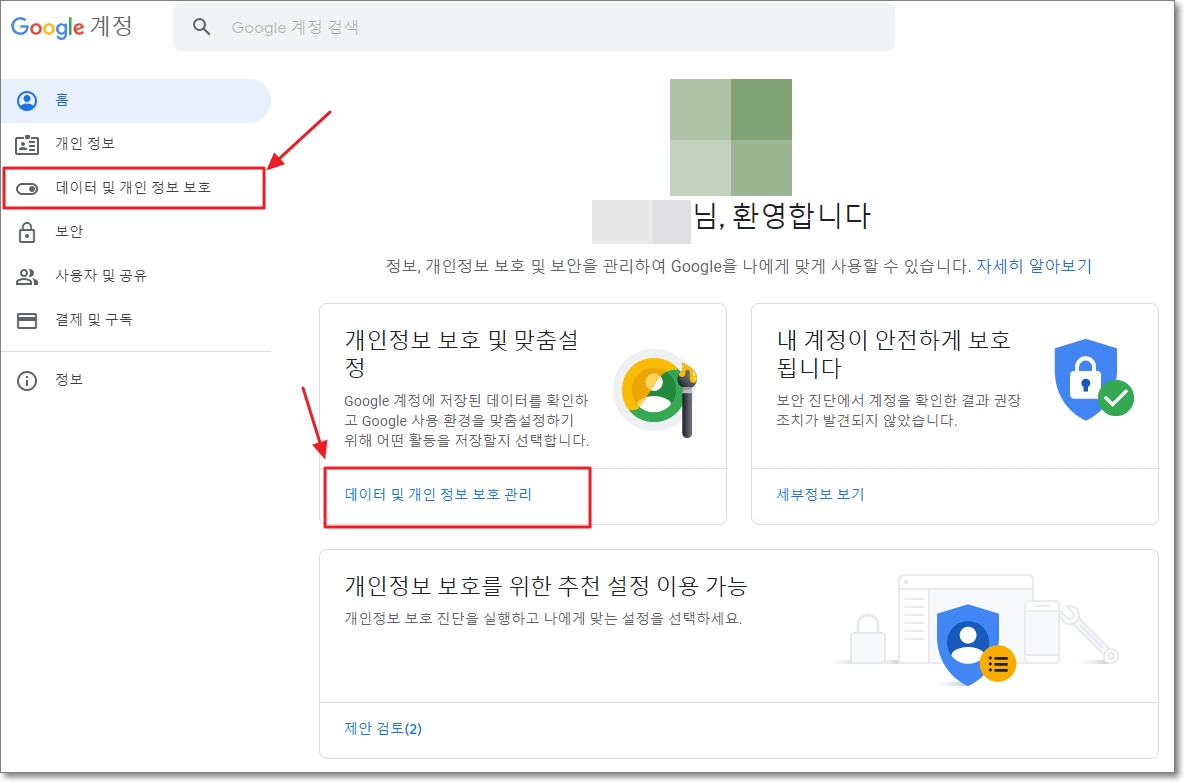Open the 결제 및 구독 menu item
Screen dimensions: 1184x782
(x=136, y=320)
